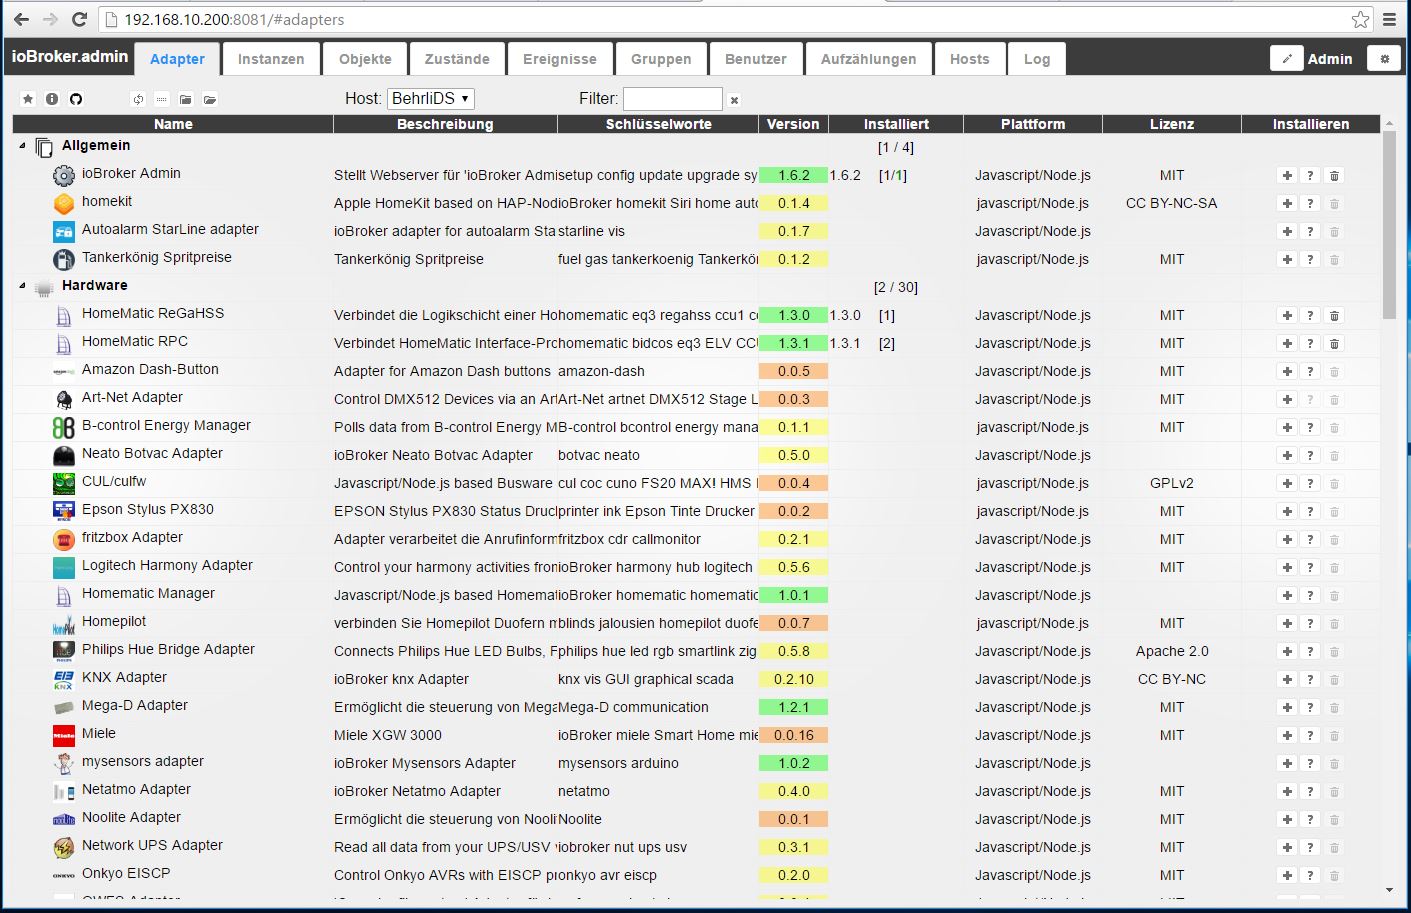Open the settings gear in the top-right header
Screen dimensions: 1411x913
tap(1384, 58)
